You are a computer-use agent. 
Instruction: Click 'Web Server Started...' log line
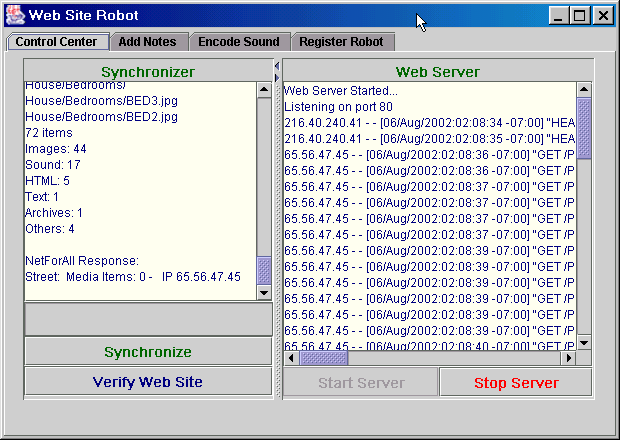pyautogui.click(x=341, y=91)
